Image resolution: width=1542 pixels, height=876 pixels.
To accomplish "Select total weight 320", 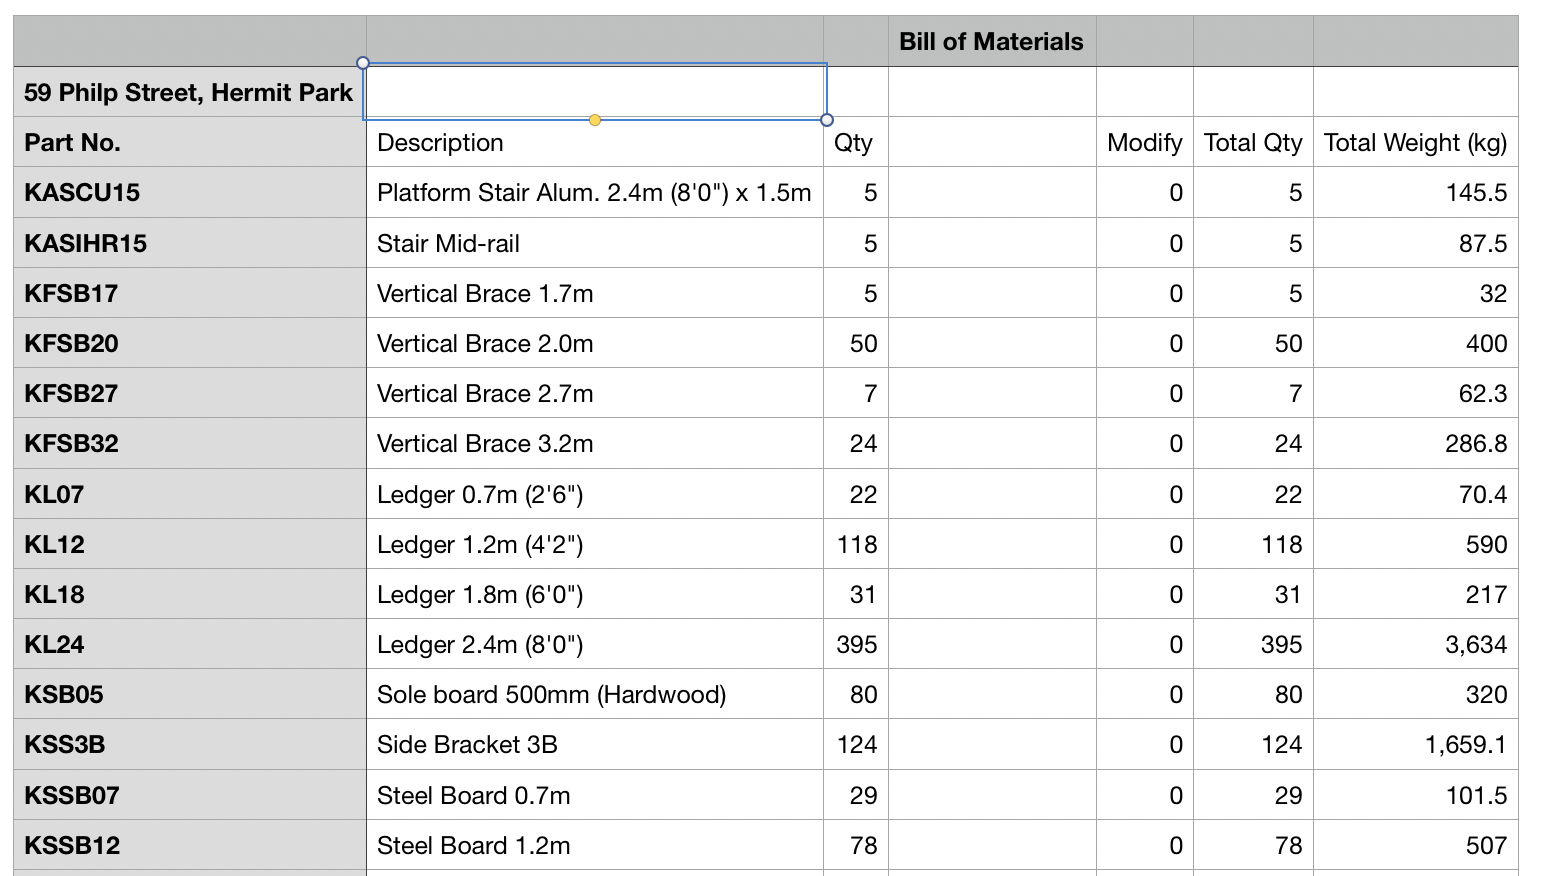I will [x=1416, y=694].
